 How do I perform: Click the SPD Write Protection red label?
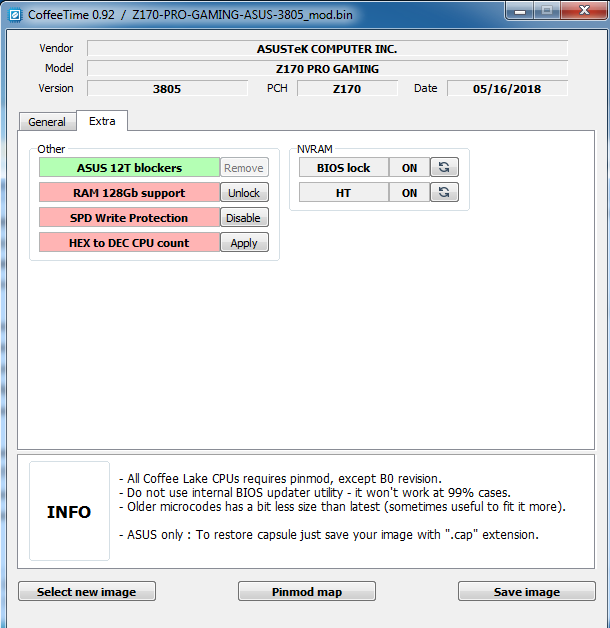coord(129,217)
